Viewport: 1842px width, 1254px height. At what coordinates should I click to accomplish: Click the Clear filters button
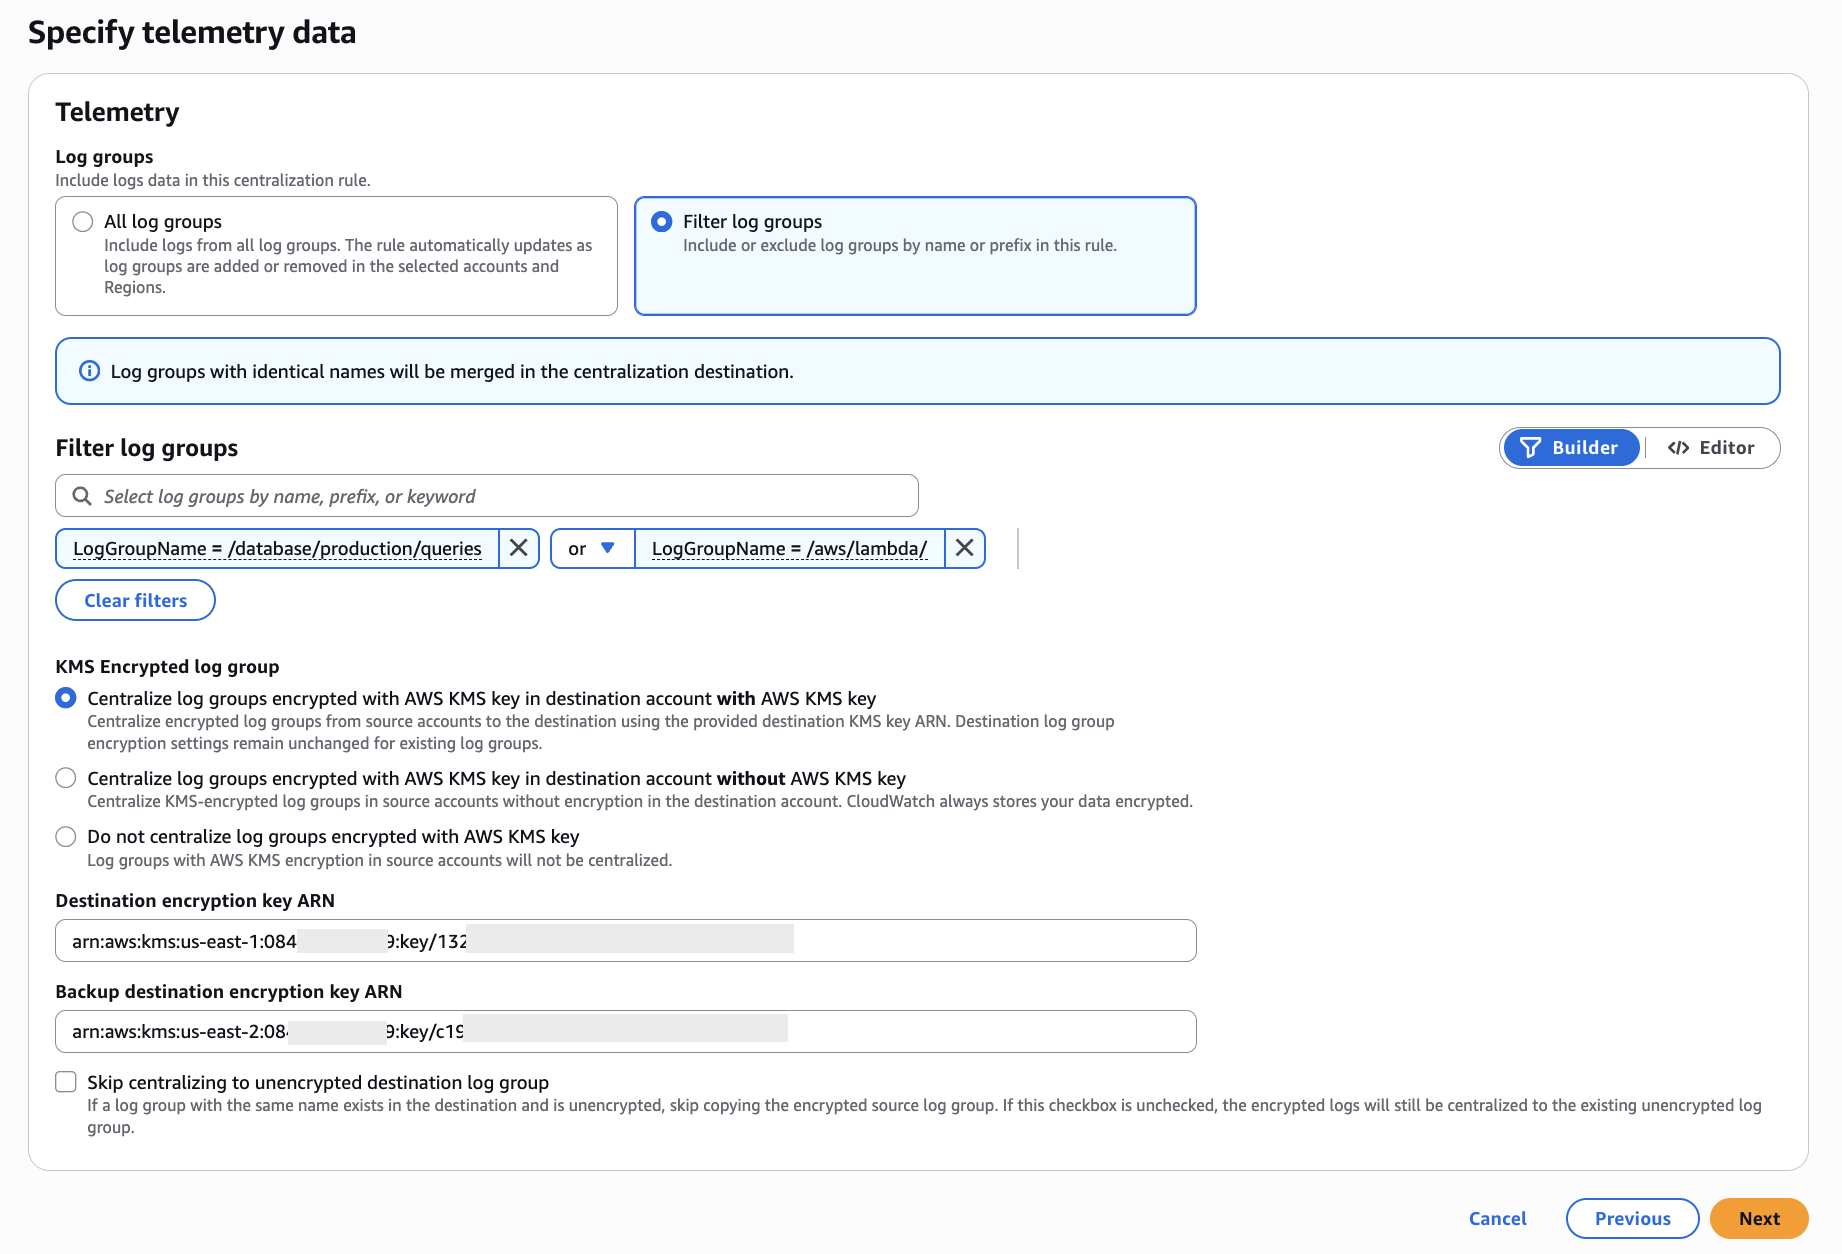pyautogui.click(x=135, y=600)
